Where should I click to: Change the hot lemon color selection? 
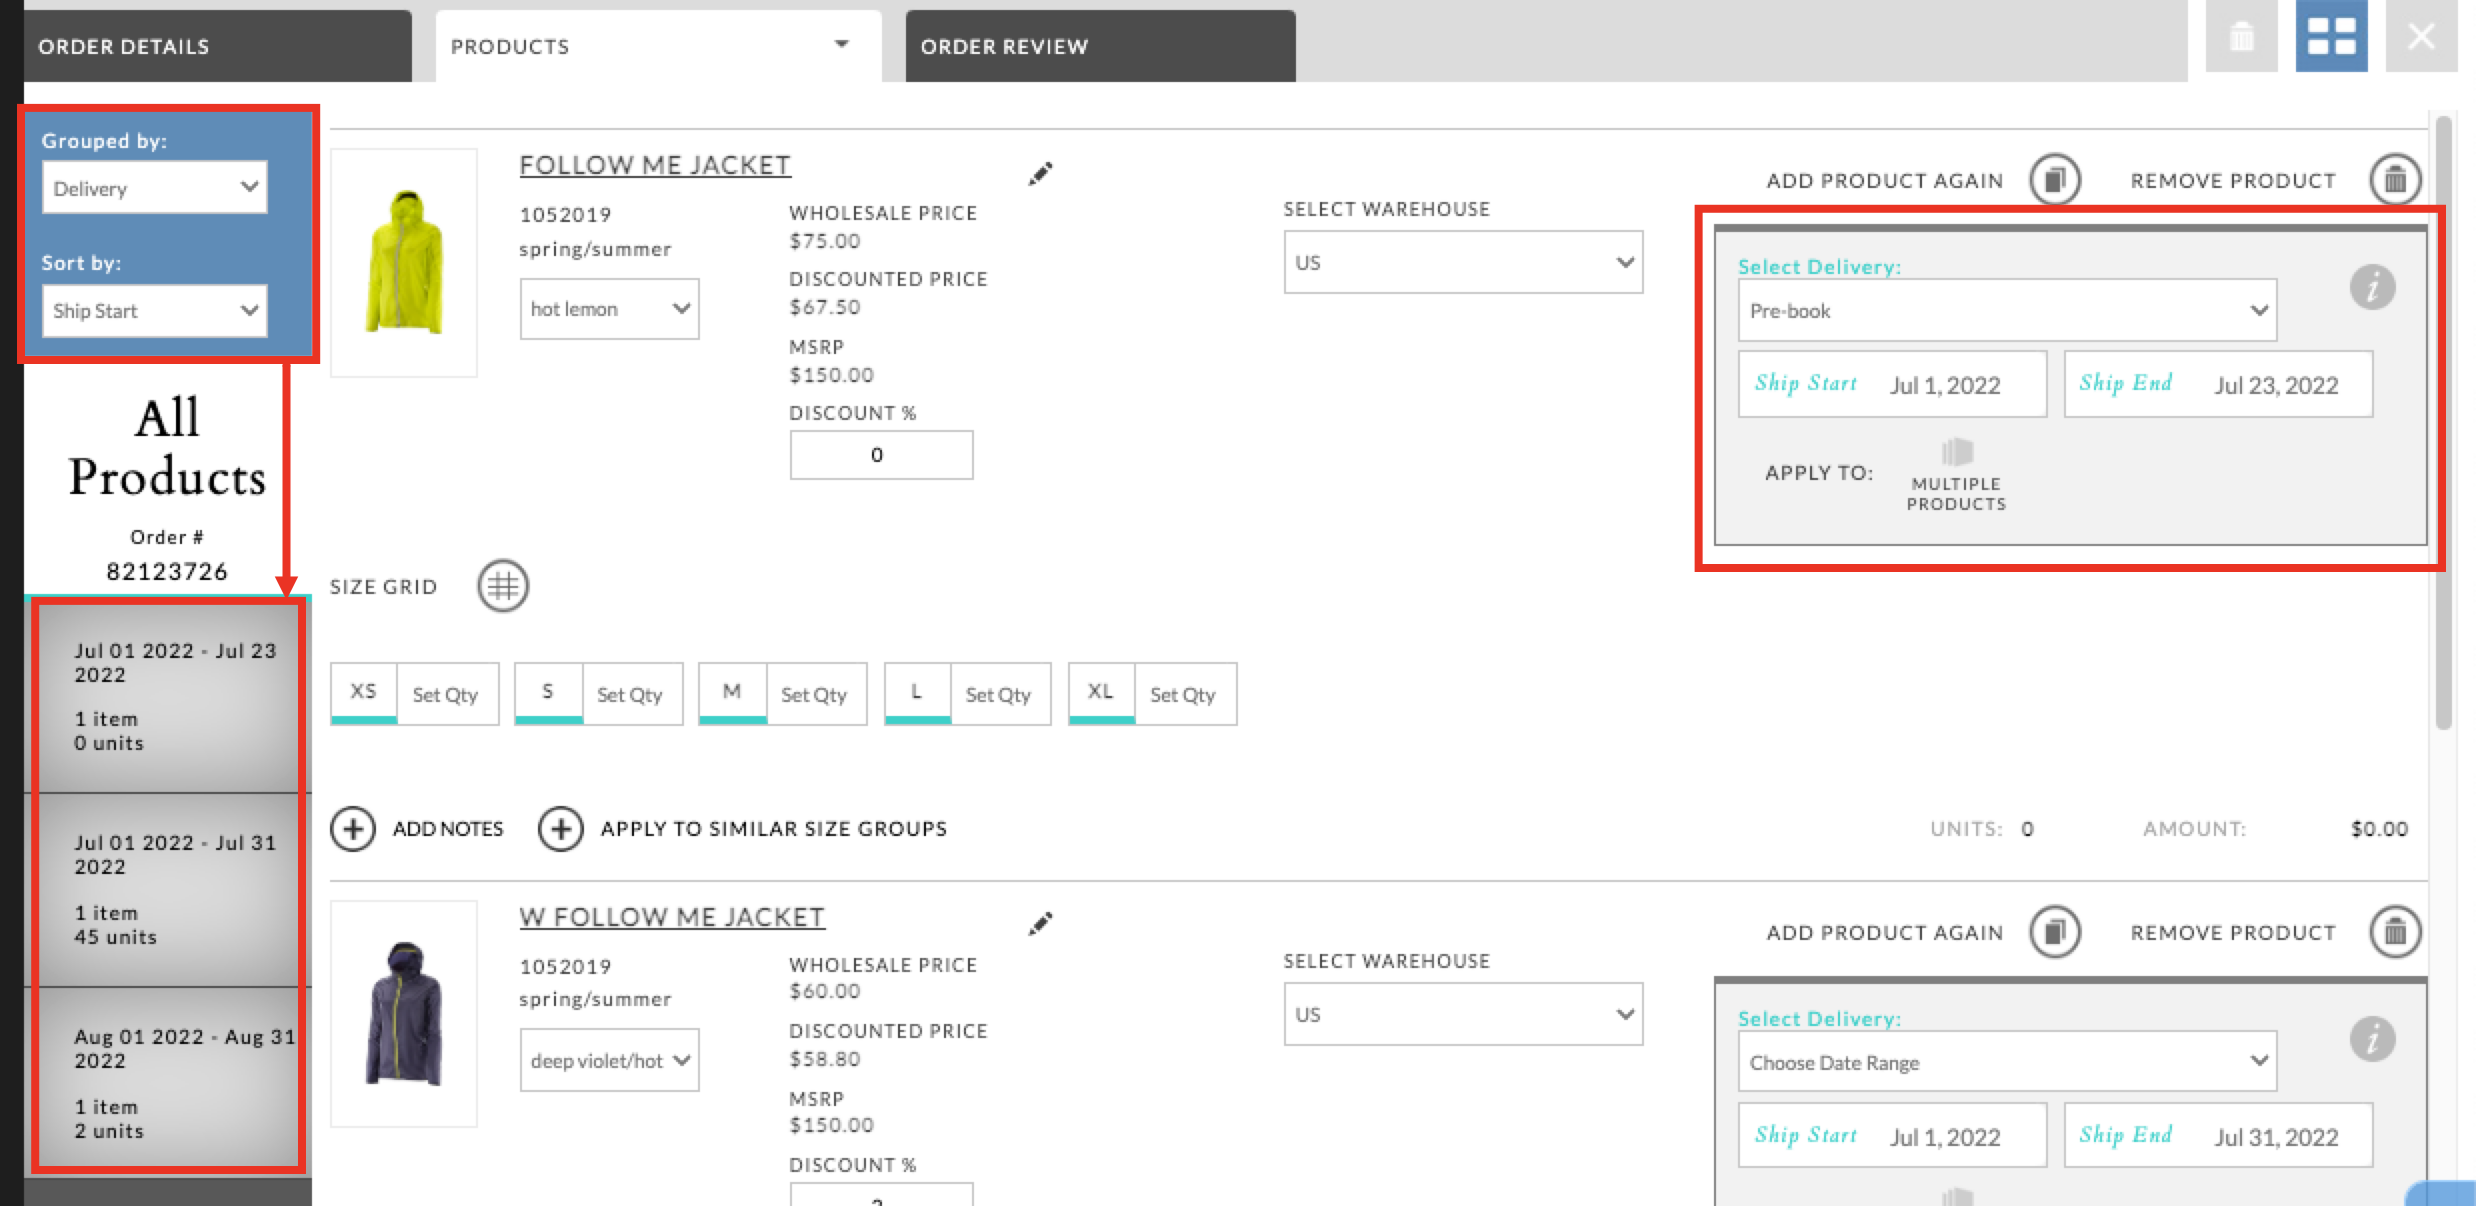(x=608, y=308)
